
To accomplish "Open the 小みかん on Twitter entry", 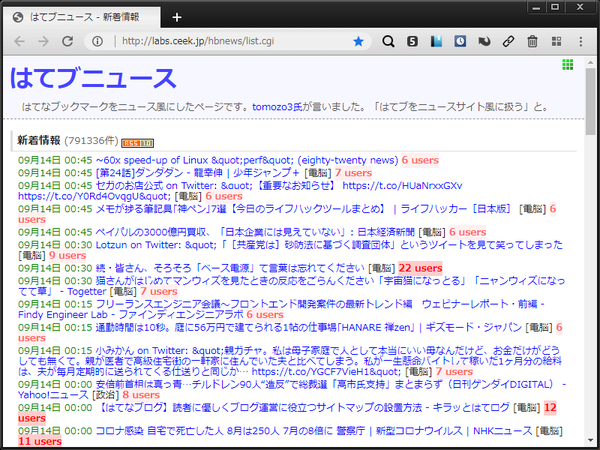I will pyautogui.click(x=290, y=361).
